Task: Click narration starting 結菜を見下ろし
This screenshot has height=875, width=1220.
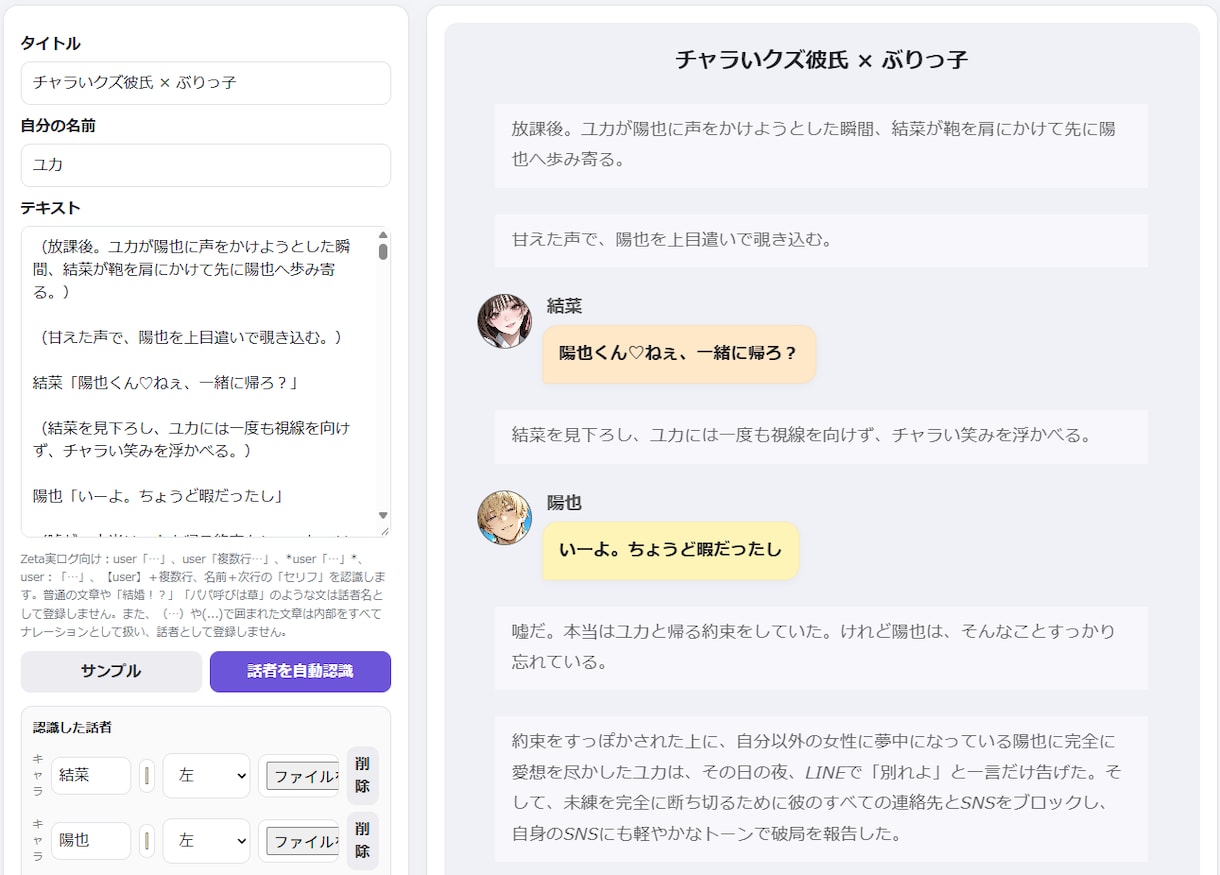Action: (821, 436)
